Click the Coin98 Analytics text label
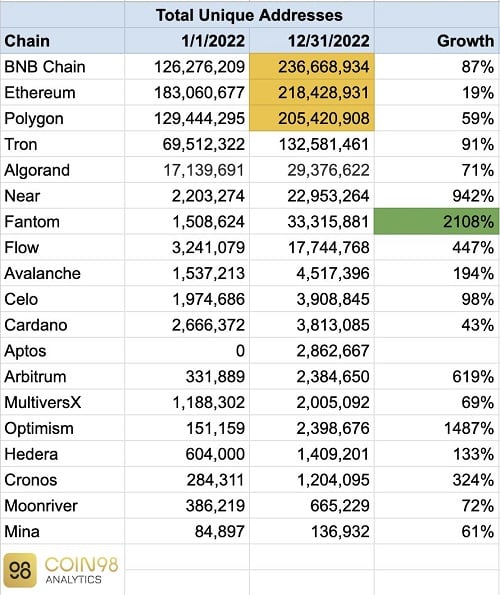Image resolution: width=500 pixels, height=595 pixels. [x=81, y=570]
